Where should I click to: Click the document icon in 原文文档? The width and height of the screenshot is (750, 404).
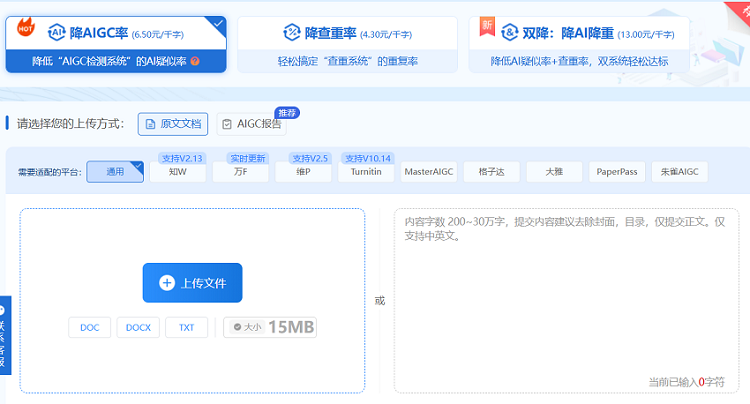coord(150,124)
